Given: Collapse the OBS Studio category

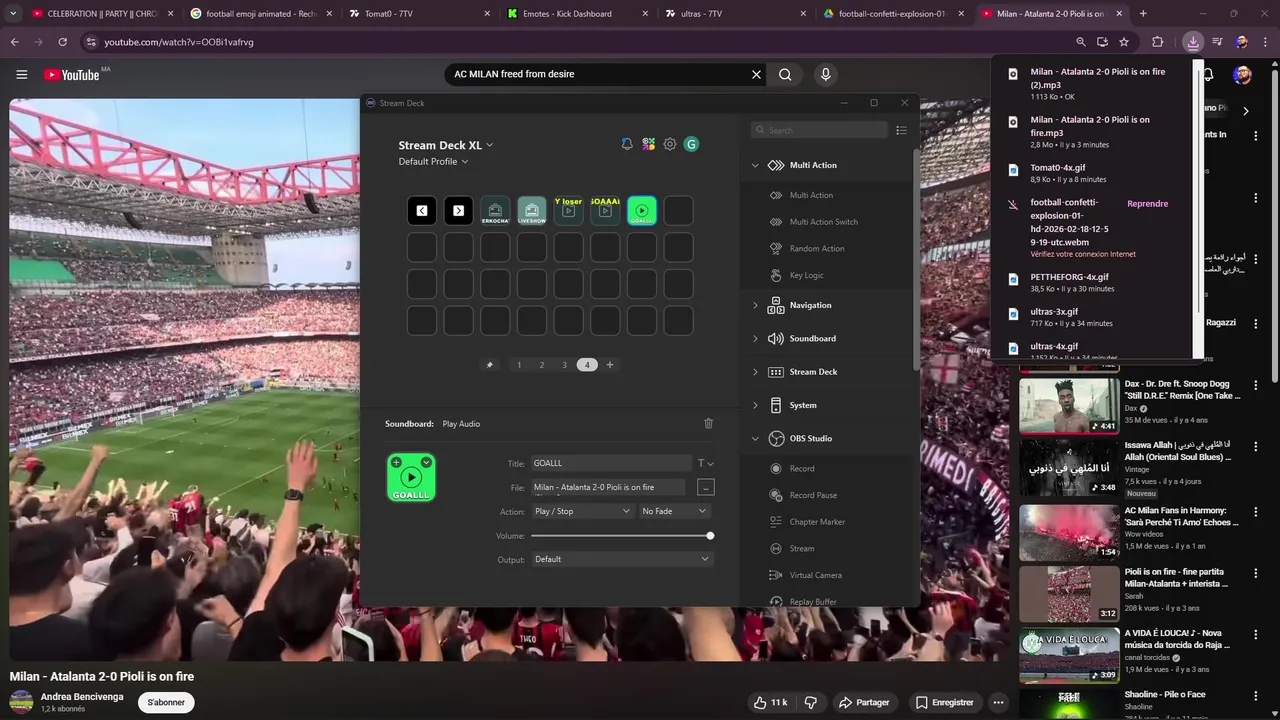Looking at the screenshot, I should (x=755, y=438).
